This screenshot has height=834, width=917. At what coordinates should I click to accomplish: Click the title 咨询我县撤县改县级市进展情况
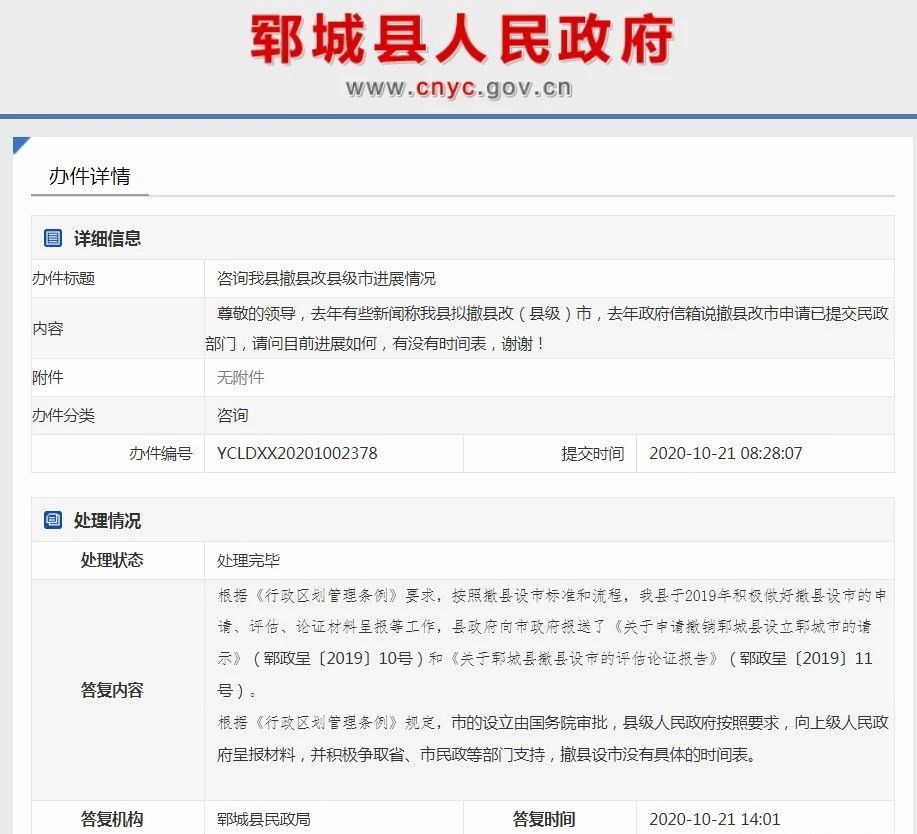coord(326,278)
